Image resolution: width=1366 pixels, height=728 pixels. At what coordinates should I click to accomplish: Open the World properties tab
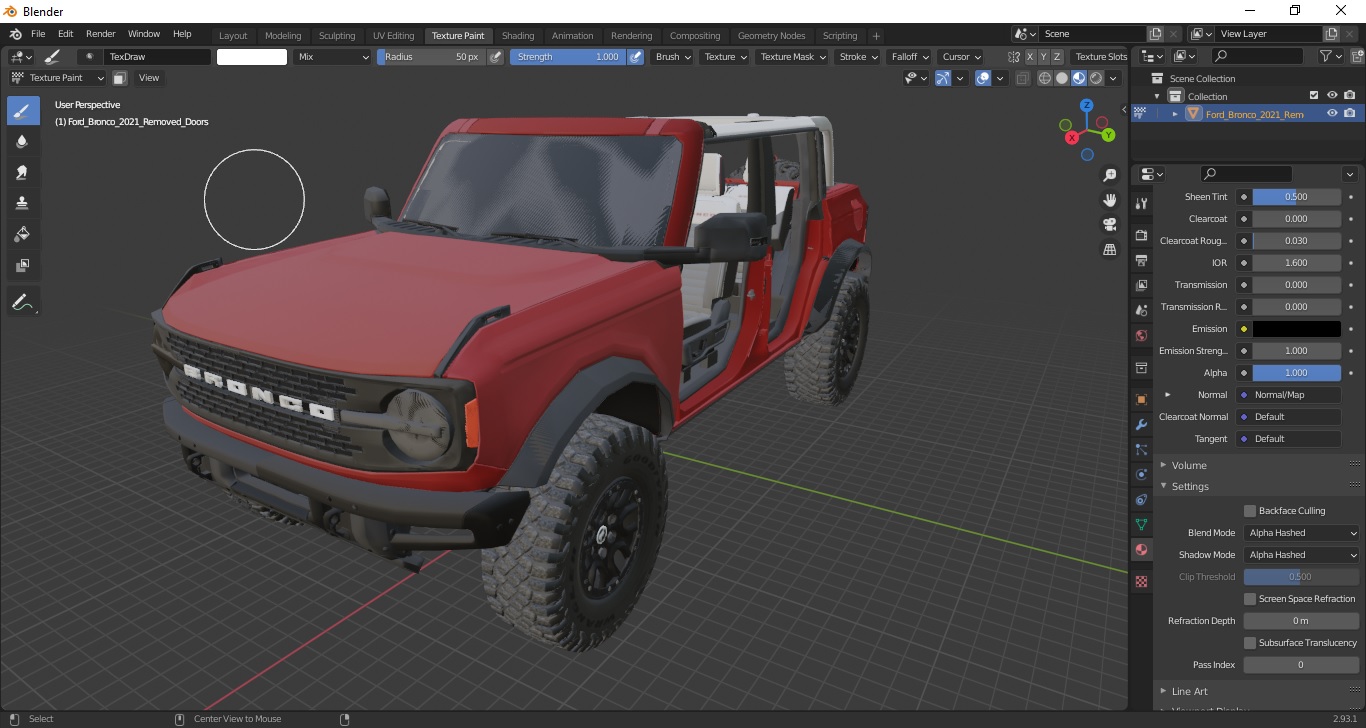(1141, 335)
